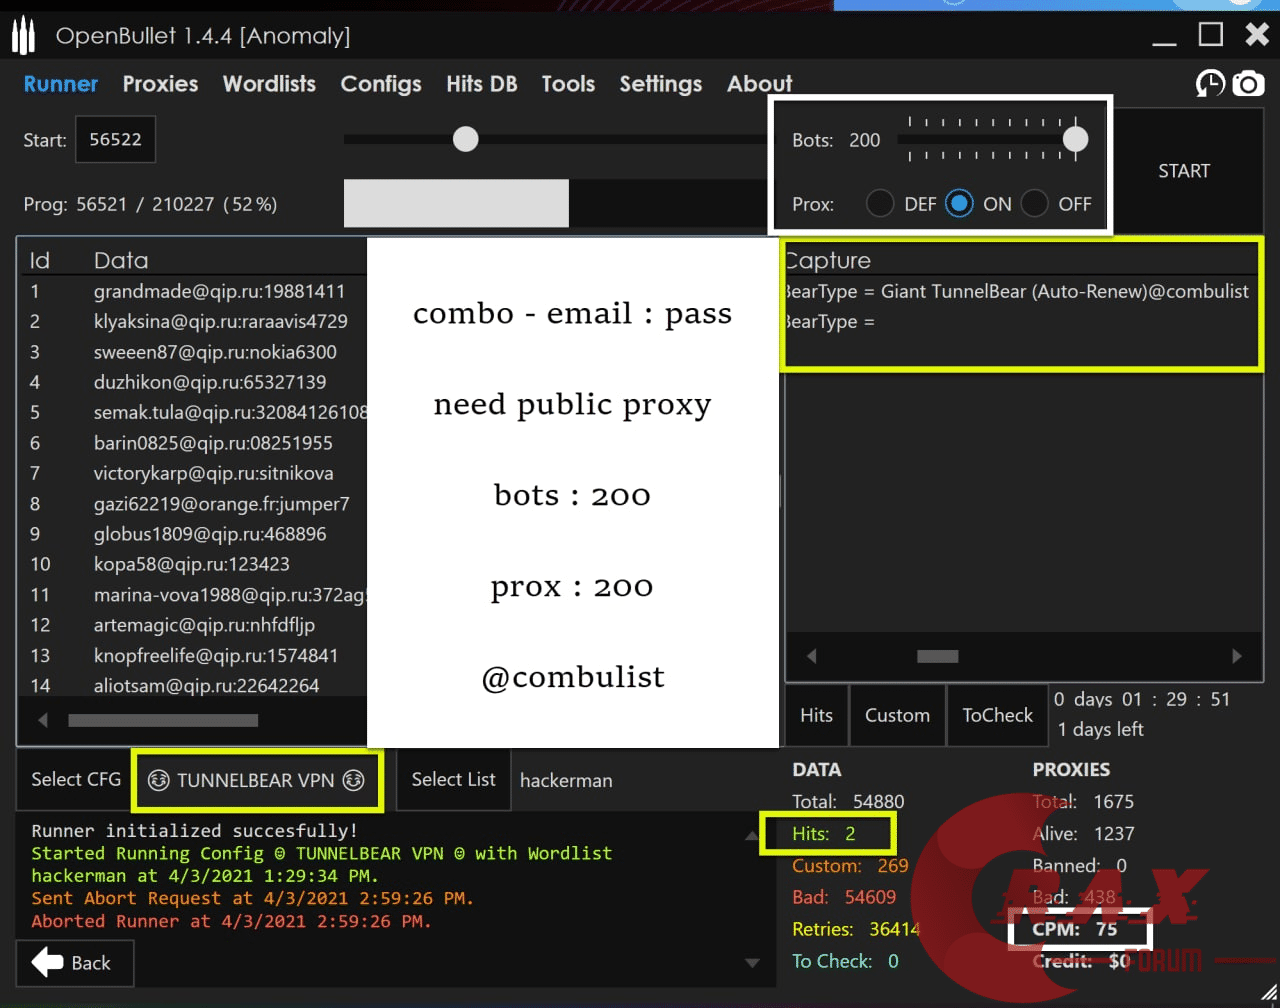
Task: Expand the log panel down arrow
Action: [753, 963]
